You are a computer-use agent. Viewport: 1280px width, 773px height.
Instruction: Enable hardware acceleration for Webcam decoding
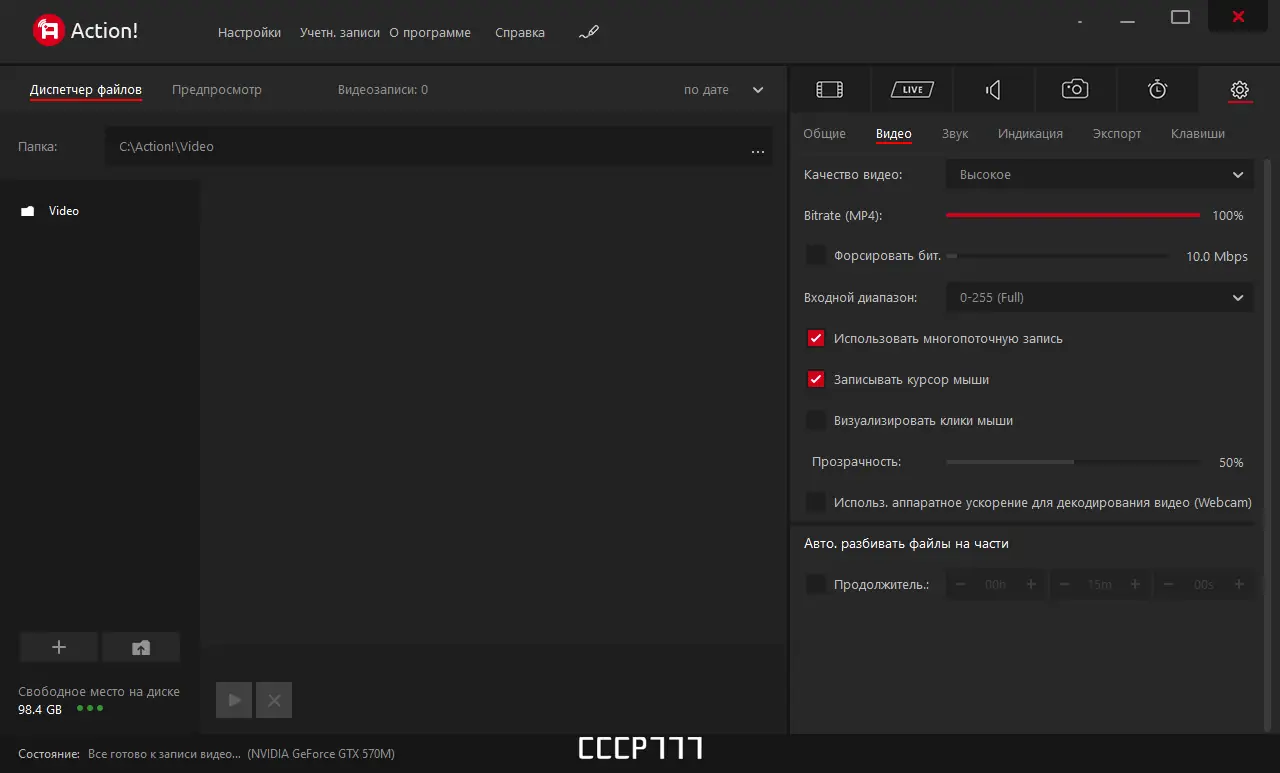[816, 502]
